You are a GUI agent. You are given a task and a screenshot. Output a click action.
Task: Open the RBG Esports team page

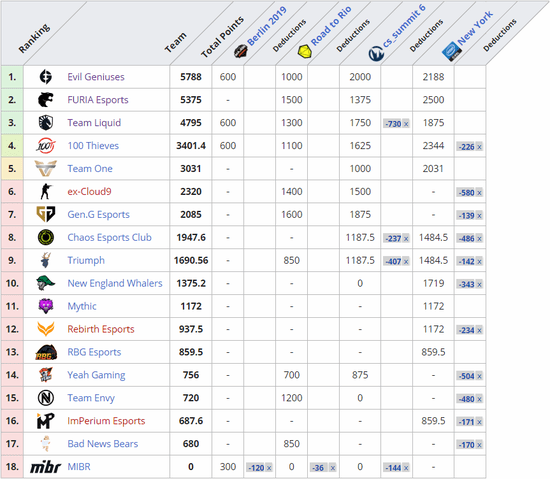point(94,352)
